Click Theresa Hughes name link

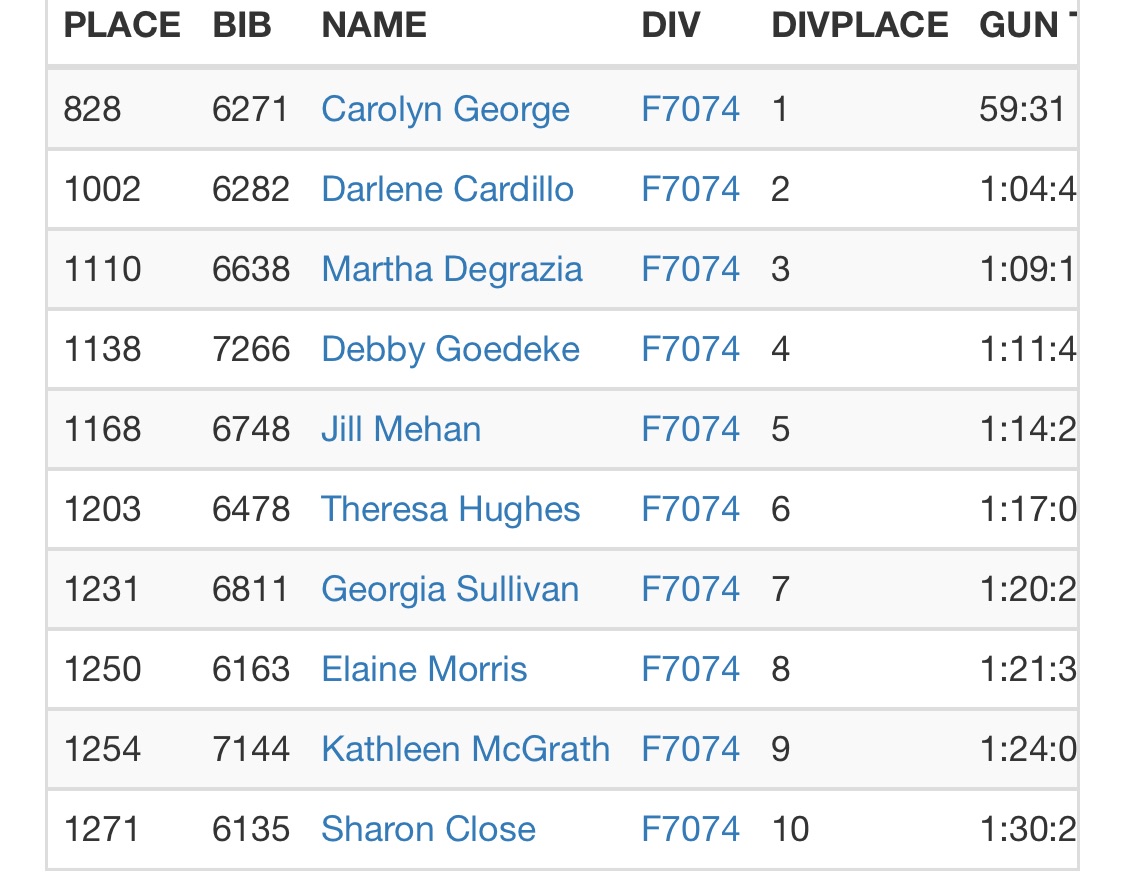[450, 509]
